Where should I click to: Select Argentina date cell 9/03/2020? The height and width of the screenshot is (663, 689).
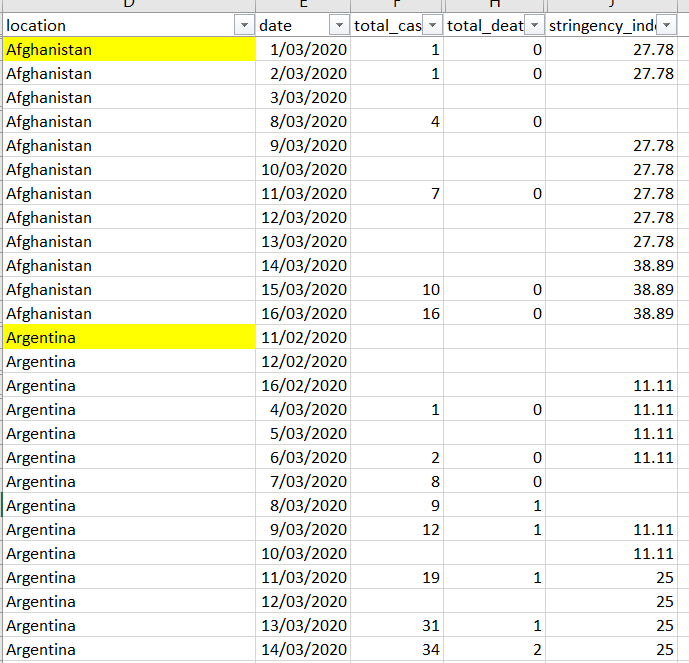coord(303,529)
